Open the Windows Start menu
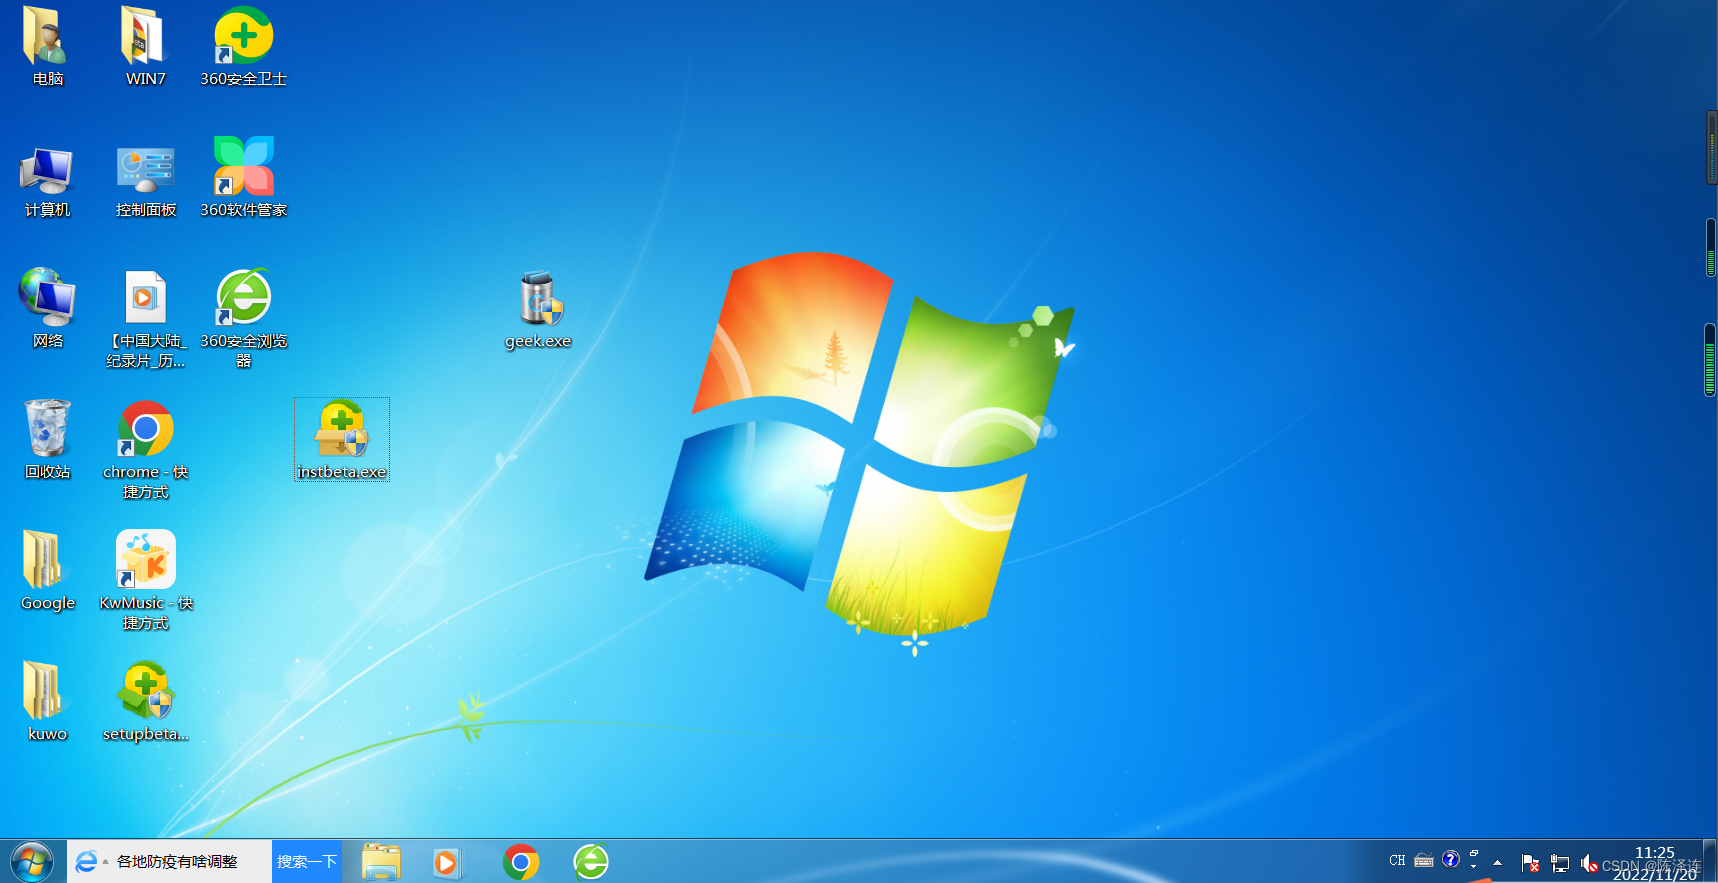 pos(32,861)
